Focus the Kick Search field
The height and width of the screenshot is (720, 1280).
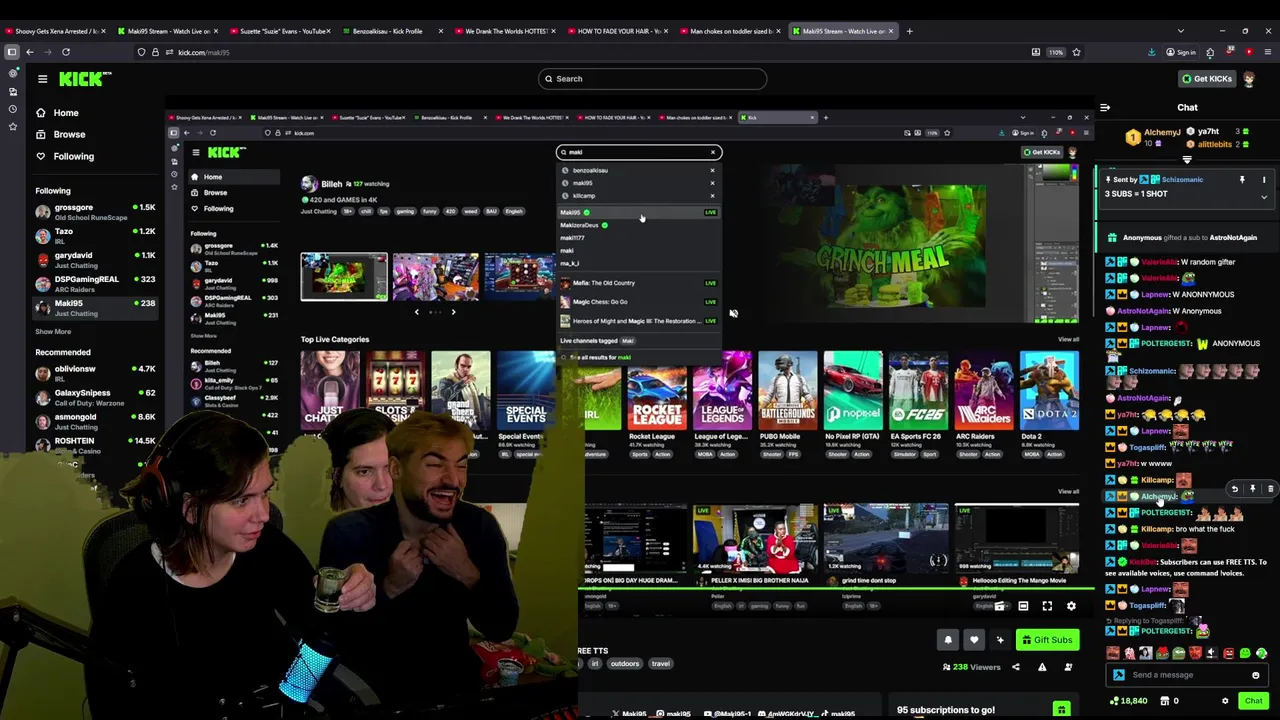652,79
